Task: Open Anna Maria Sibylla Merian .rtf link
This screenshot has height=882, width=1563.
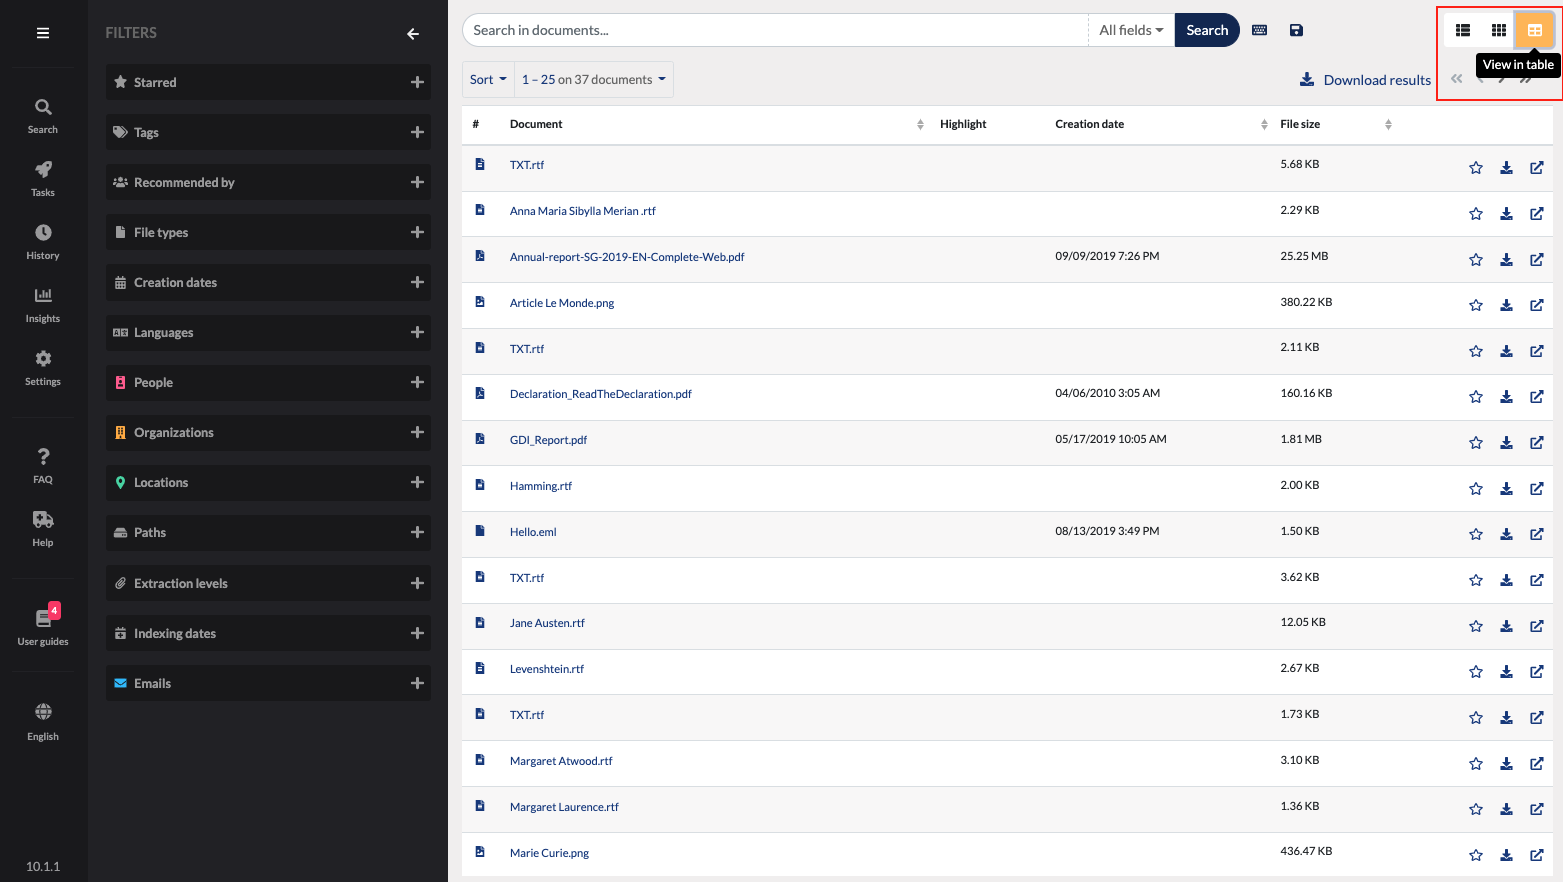Action: 582,211
